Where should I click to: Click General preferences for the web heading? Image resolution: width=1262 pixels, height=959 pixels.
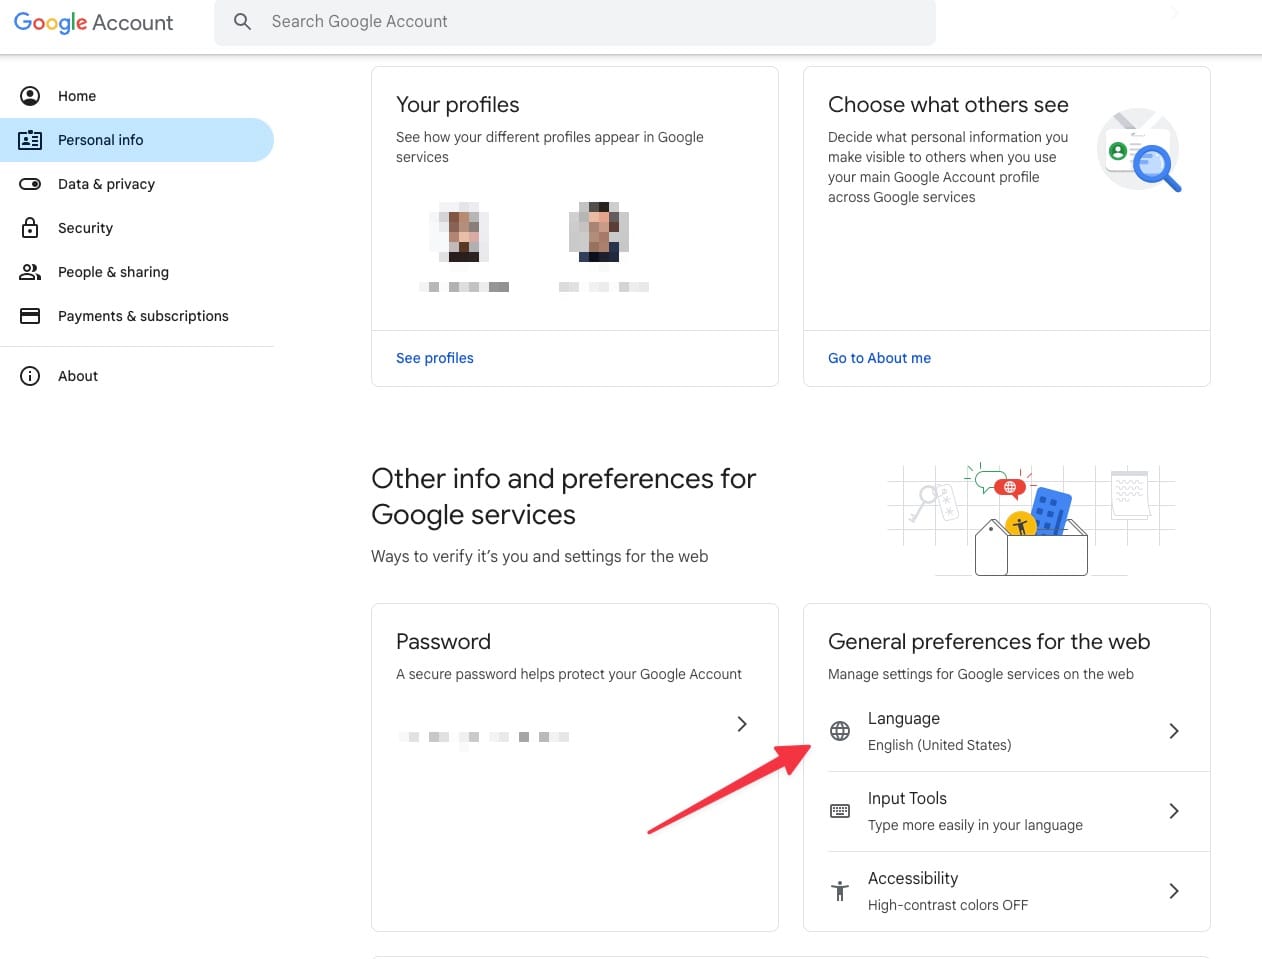[x=989, y=642]
